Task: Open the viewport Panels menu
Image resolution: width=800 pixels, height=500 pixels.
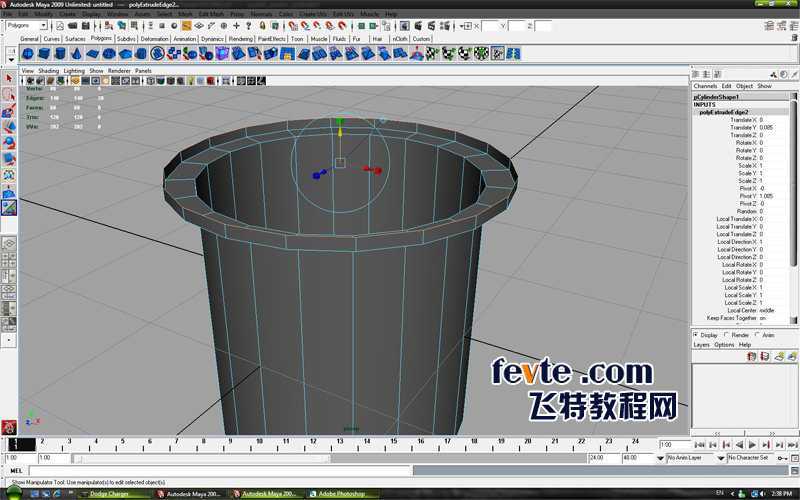Action: 143,71
